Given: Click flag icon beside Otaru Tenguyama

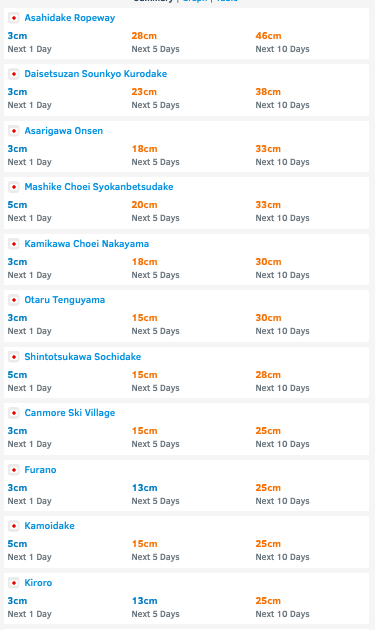Looking at the screenshot, I should point(14,300).
